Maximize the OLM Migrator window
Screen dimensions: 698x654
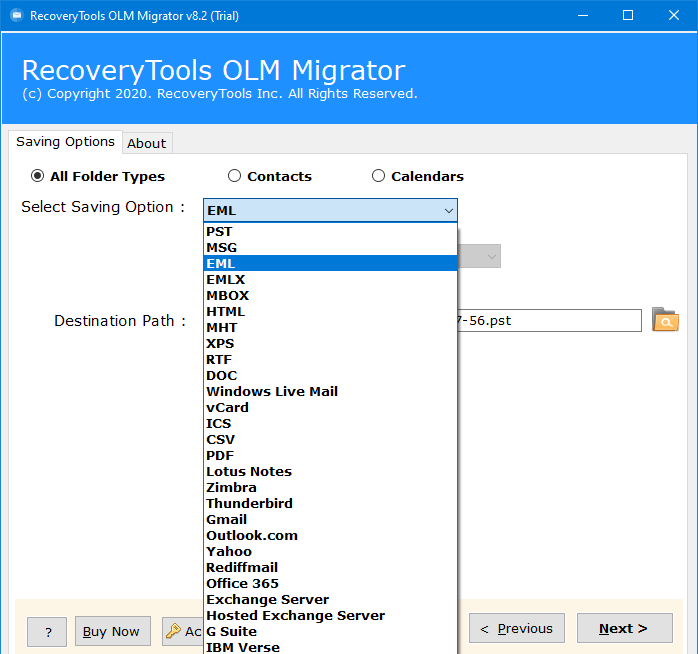628,16
